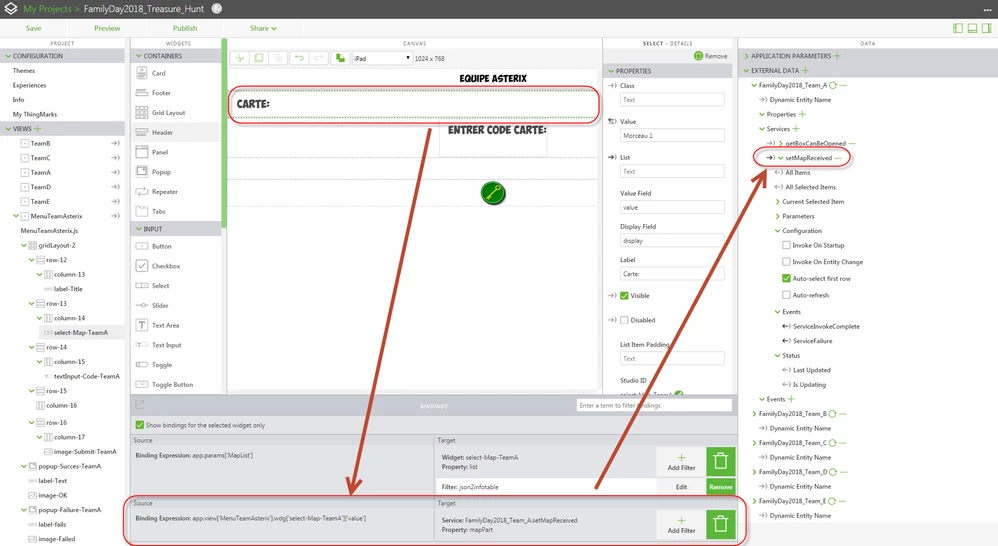This screenshot has height=546, width=998.
Task: Add external data with the plus icon
Action: coord(805,71)
